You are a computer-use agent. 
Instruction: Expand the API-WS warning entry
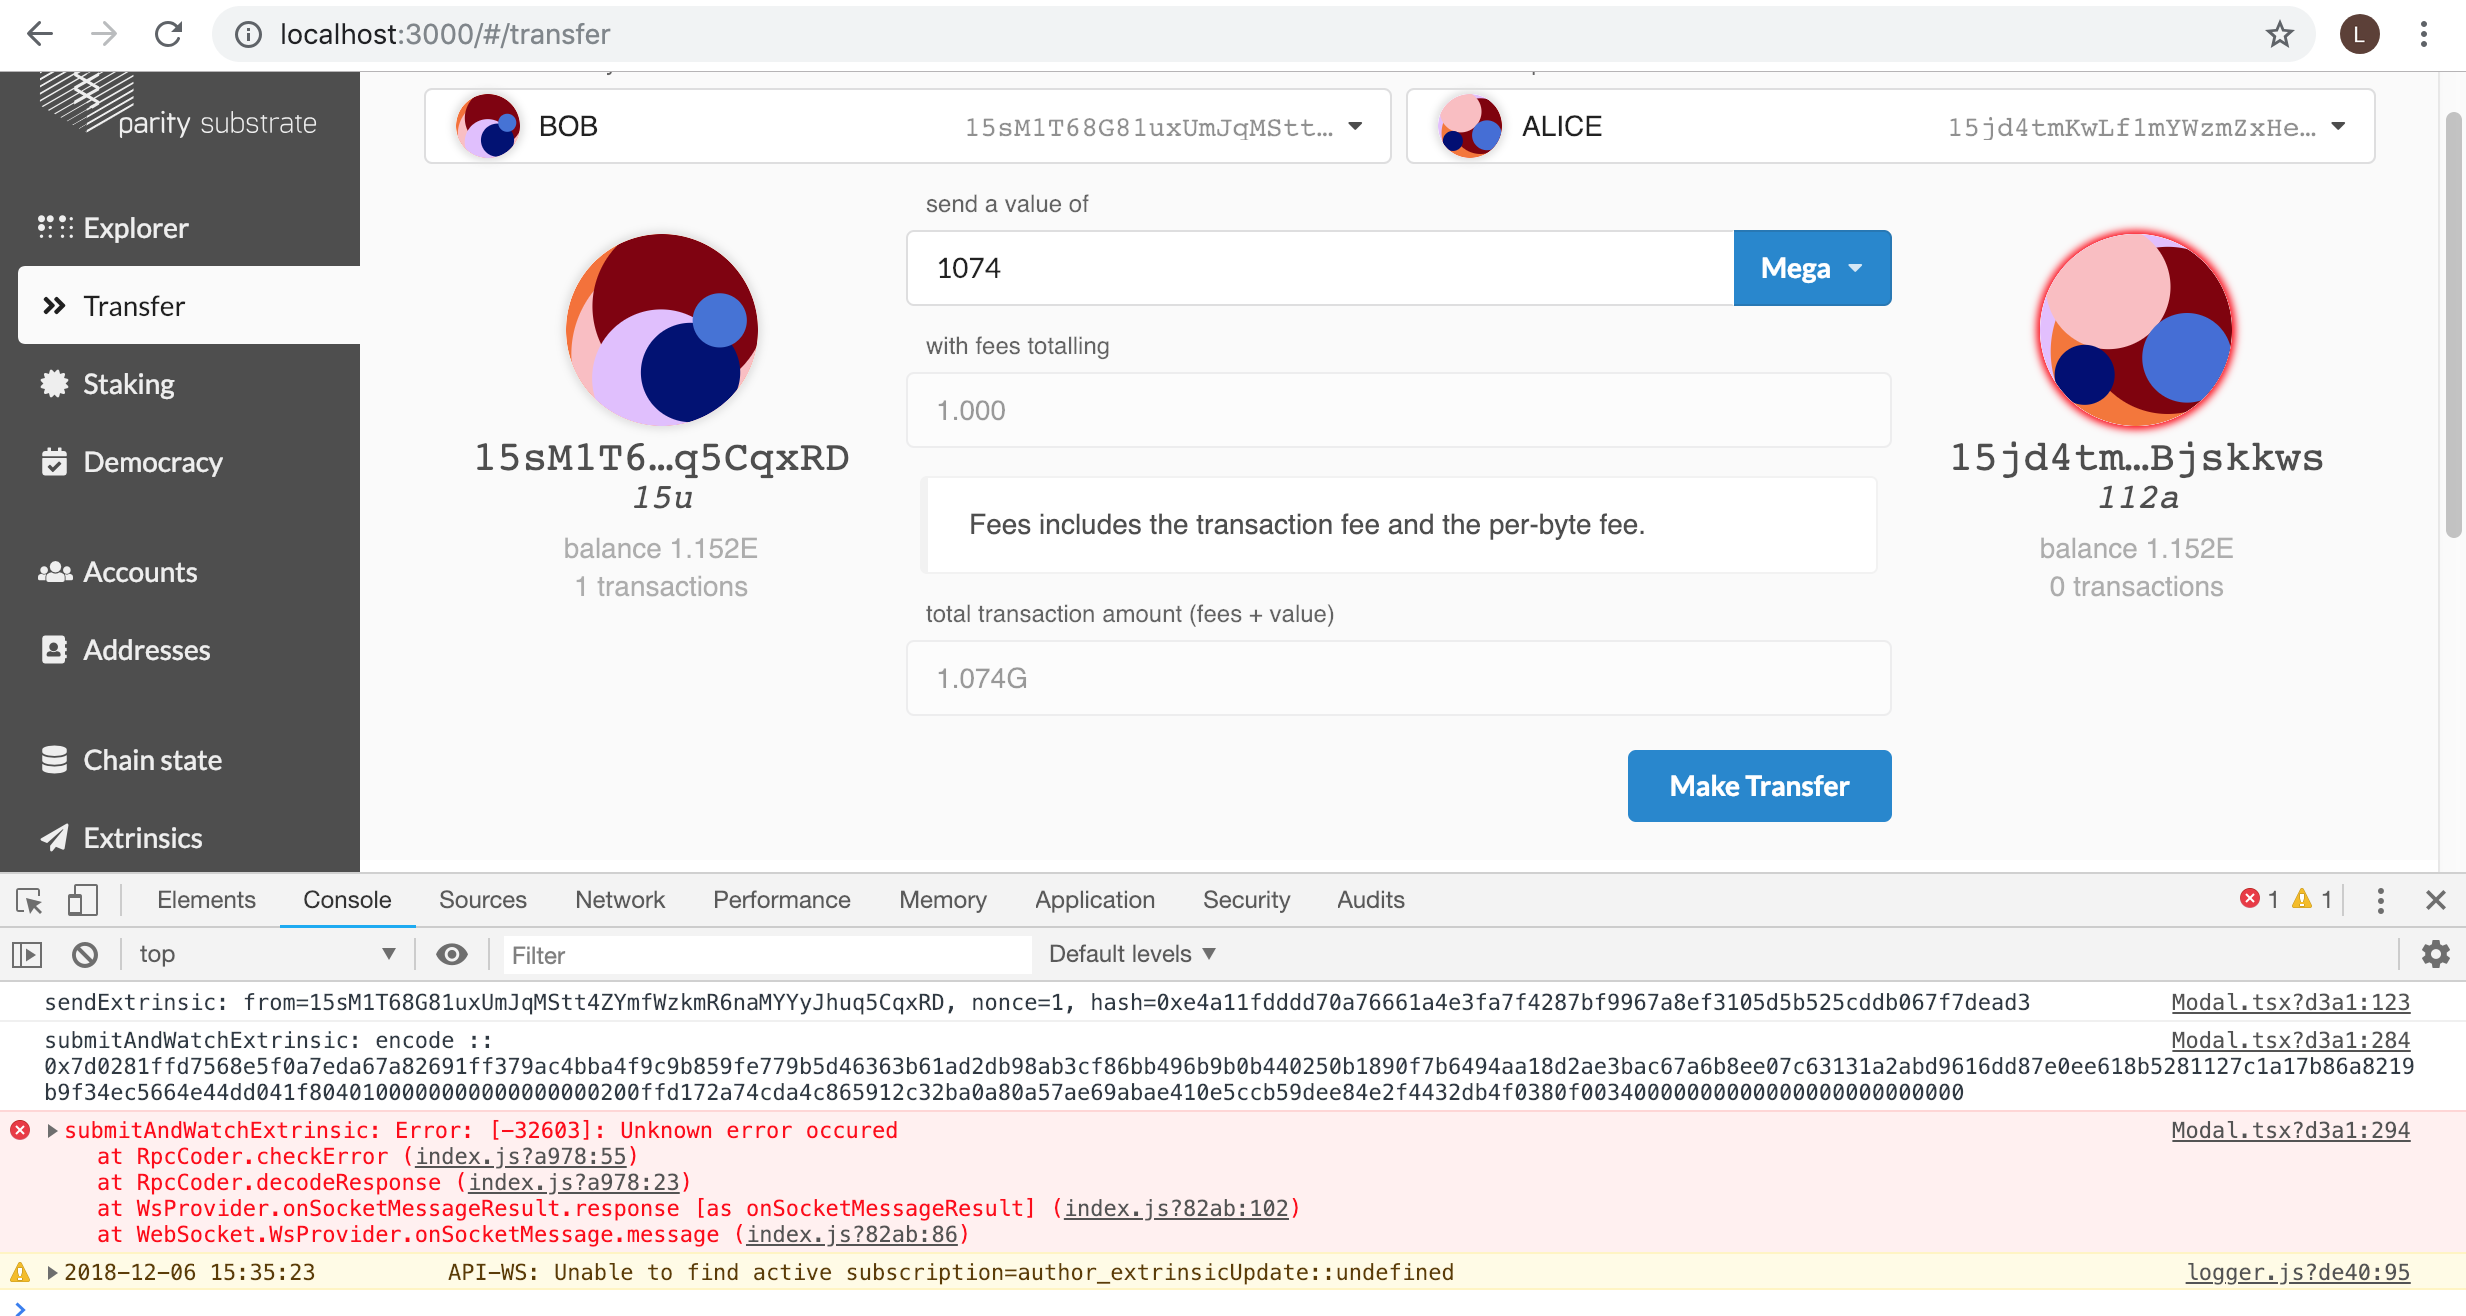point(52,1273)
